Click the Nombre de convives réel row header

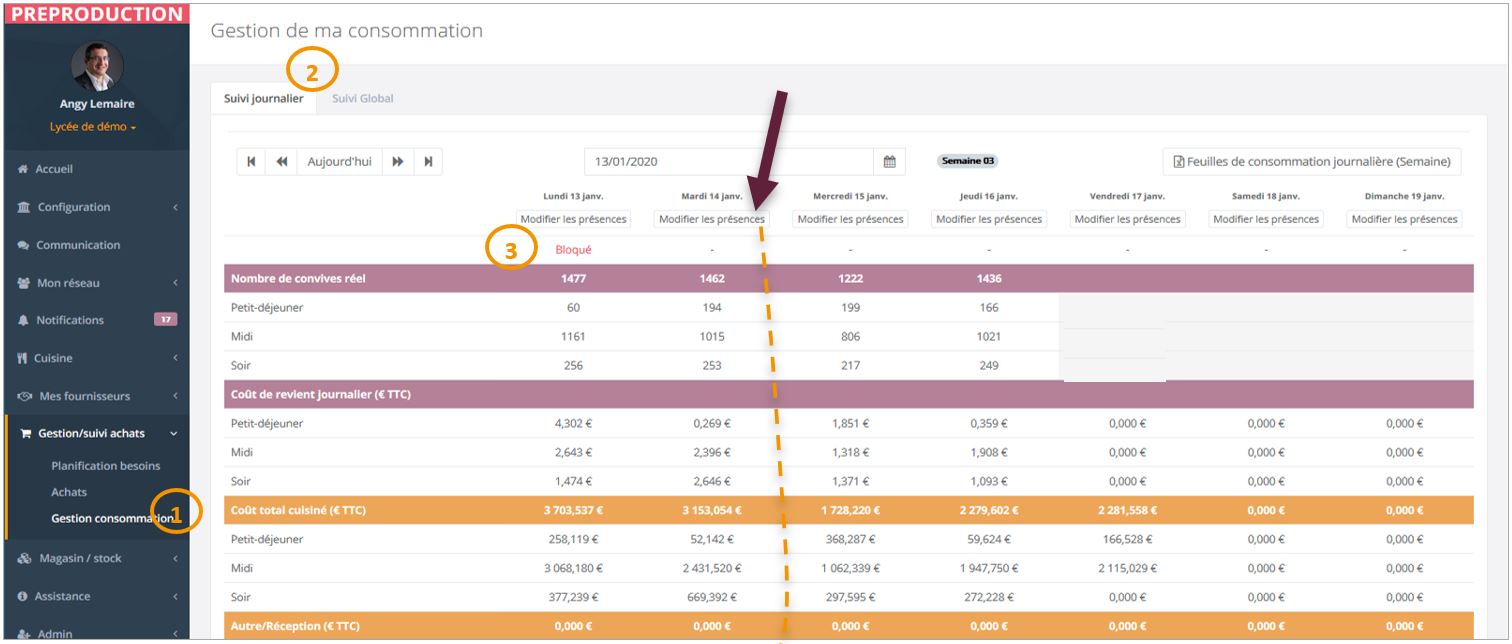(298, 278)
